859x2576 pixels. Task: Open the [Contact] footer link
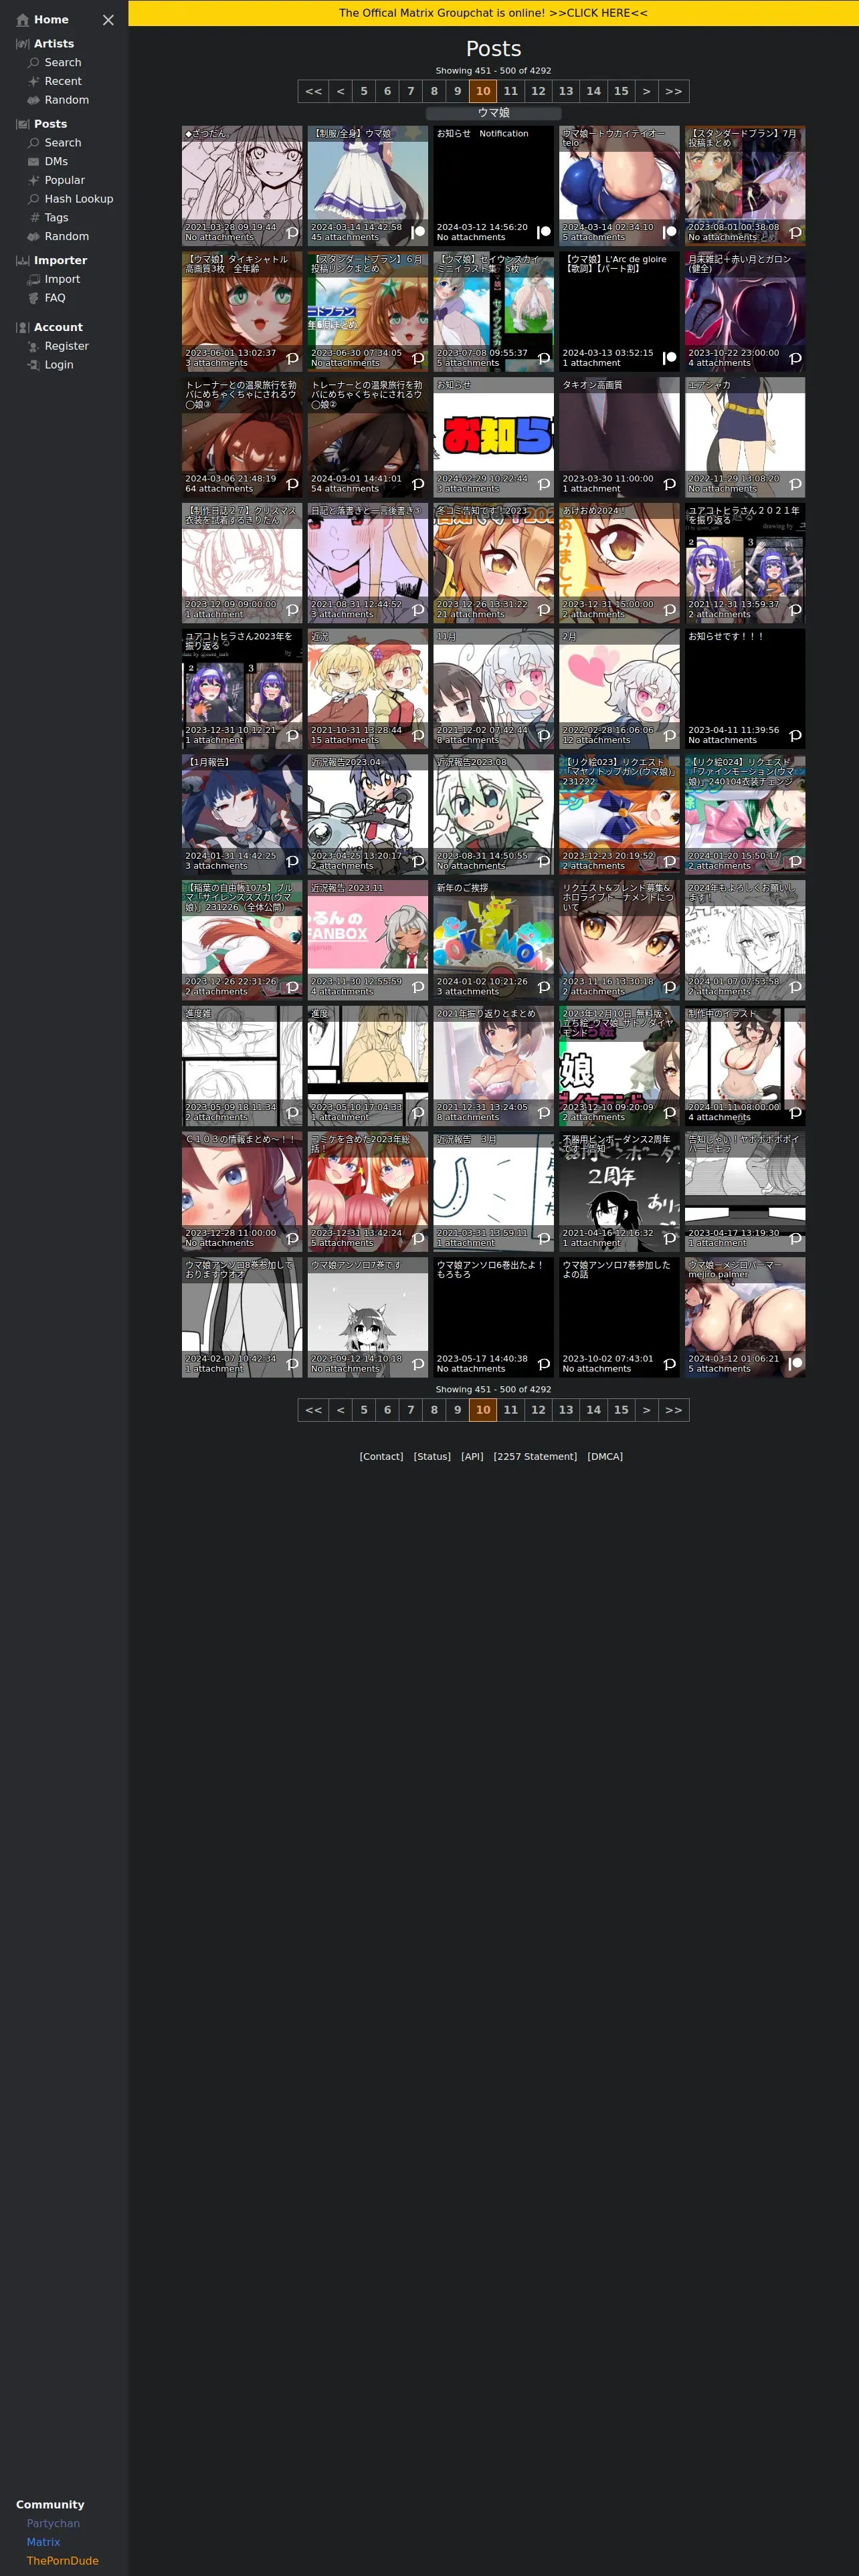(381, 1457)
